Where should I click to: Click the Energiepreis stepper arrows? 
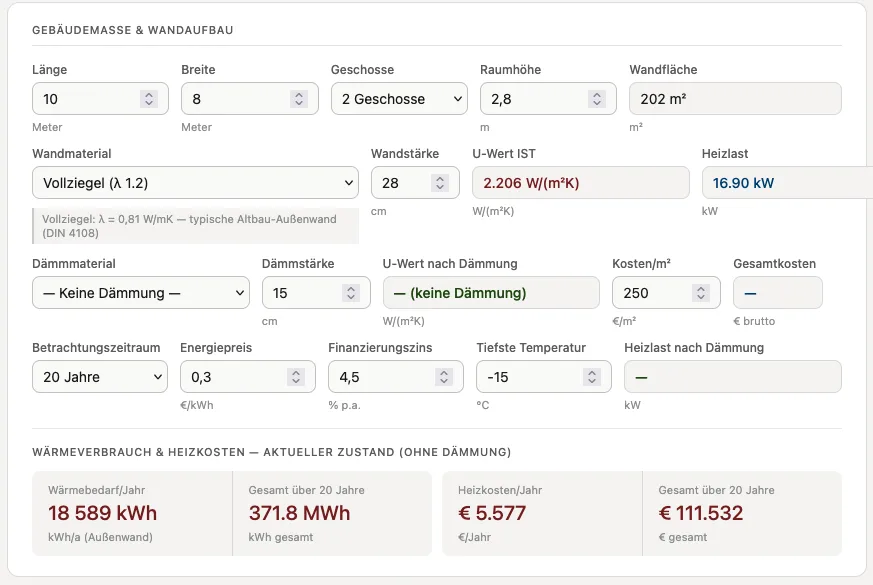[296, 377]
